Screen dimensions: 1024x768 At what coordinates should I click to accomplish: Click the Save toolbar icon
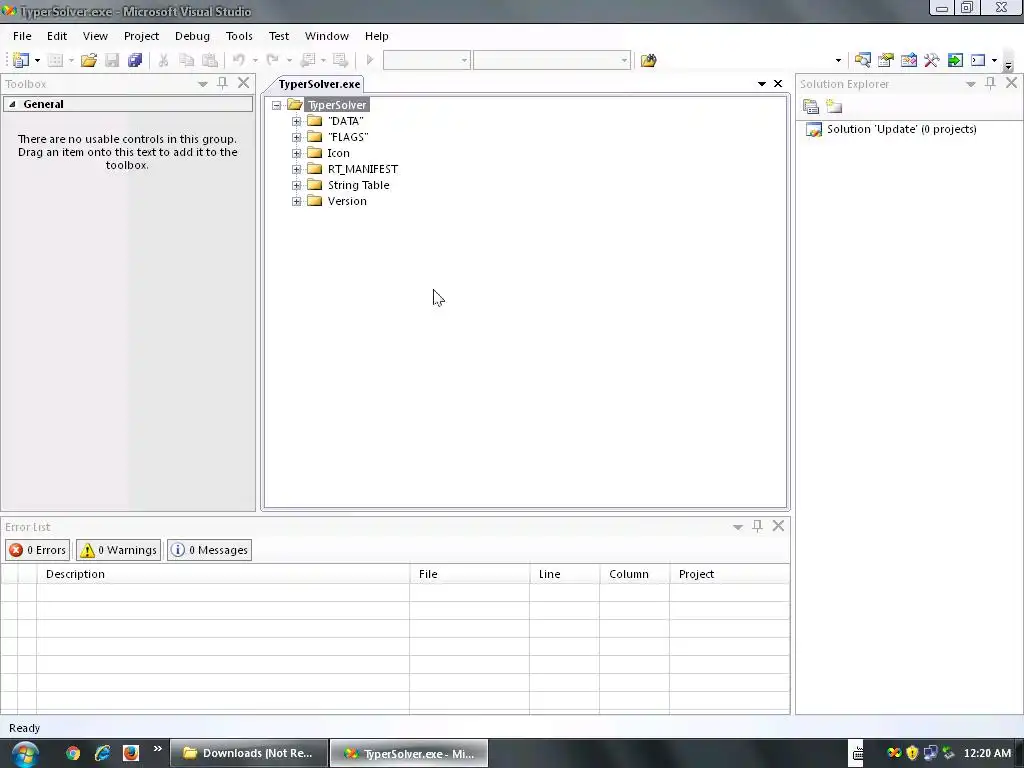pos(112,60)
